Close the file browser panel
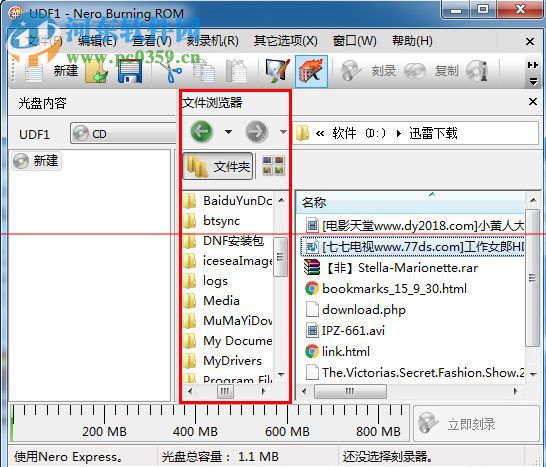This screenshot has width=546, height=467. pyautogui.click(x=533, y=102)
